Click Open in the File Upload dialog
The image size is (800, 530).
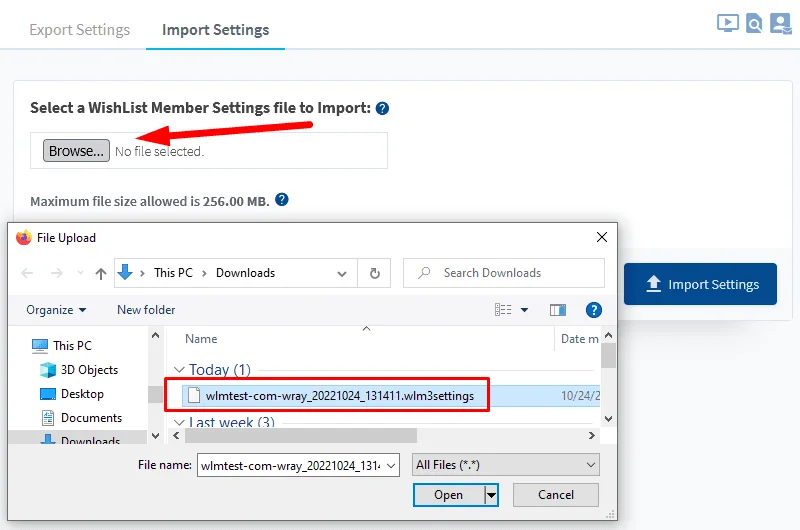click(x=448, y=495)
